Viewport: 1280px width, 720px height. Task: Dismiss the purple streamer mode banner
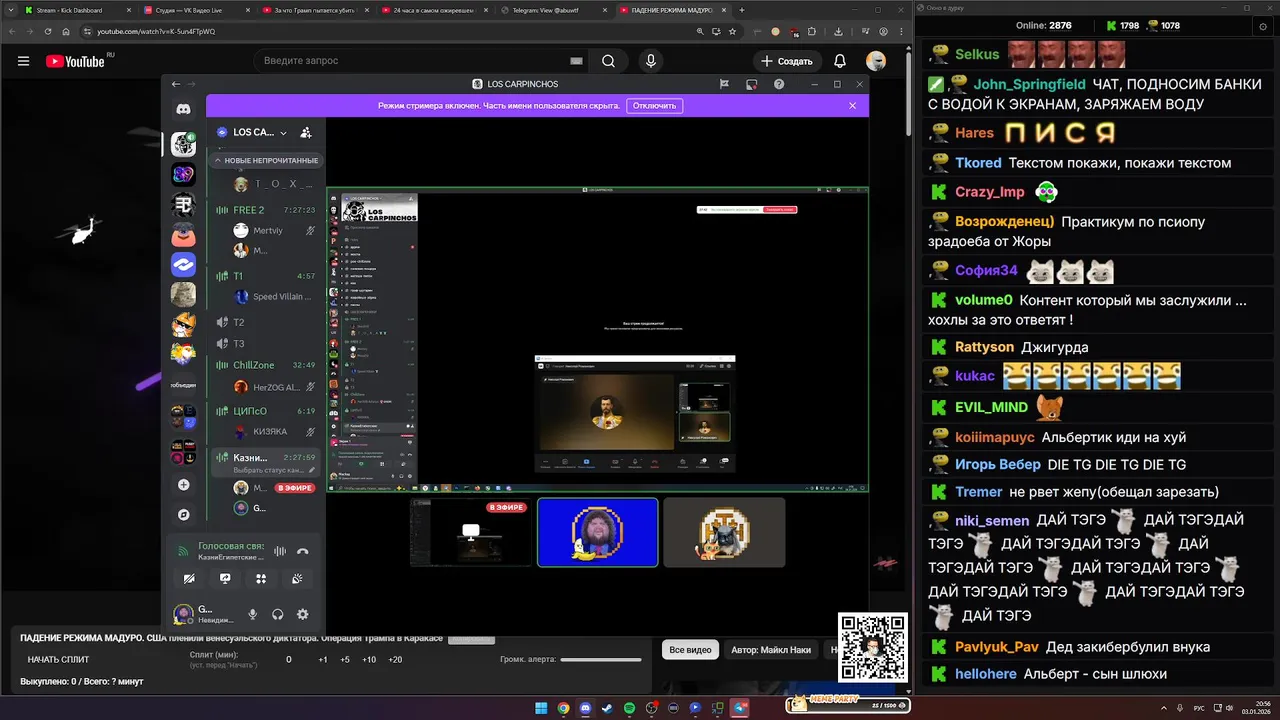(852, 105)
